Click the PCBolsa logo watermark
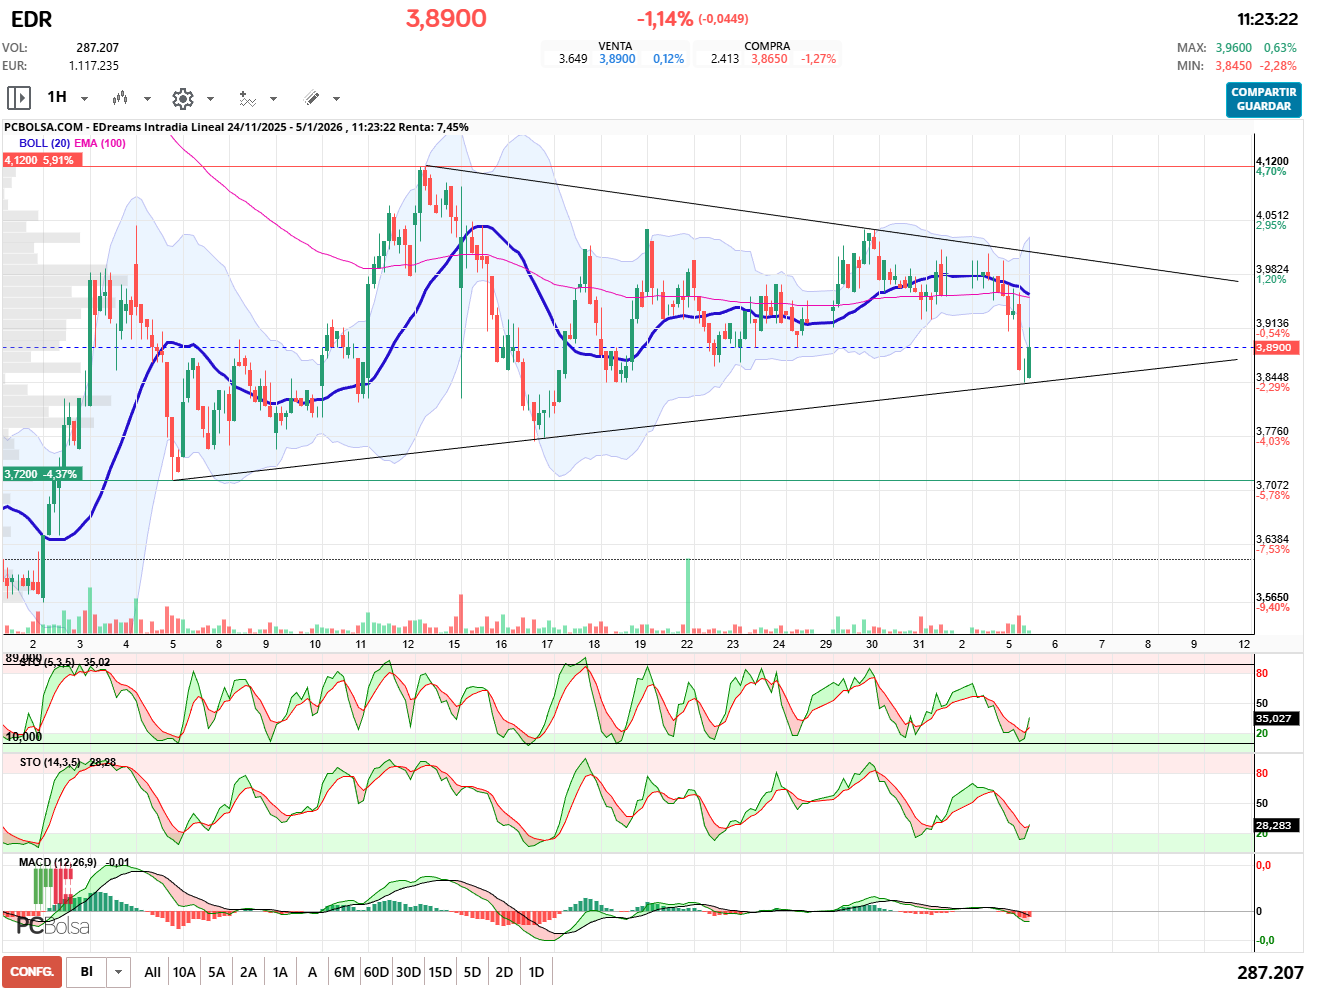Screen dimensions: 1317x993 [x=53, y=926]
